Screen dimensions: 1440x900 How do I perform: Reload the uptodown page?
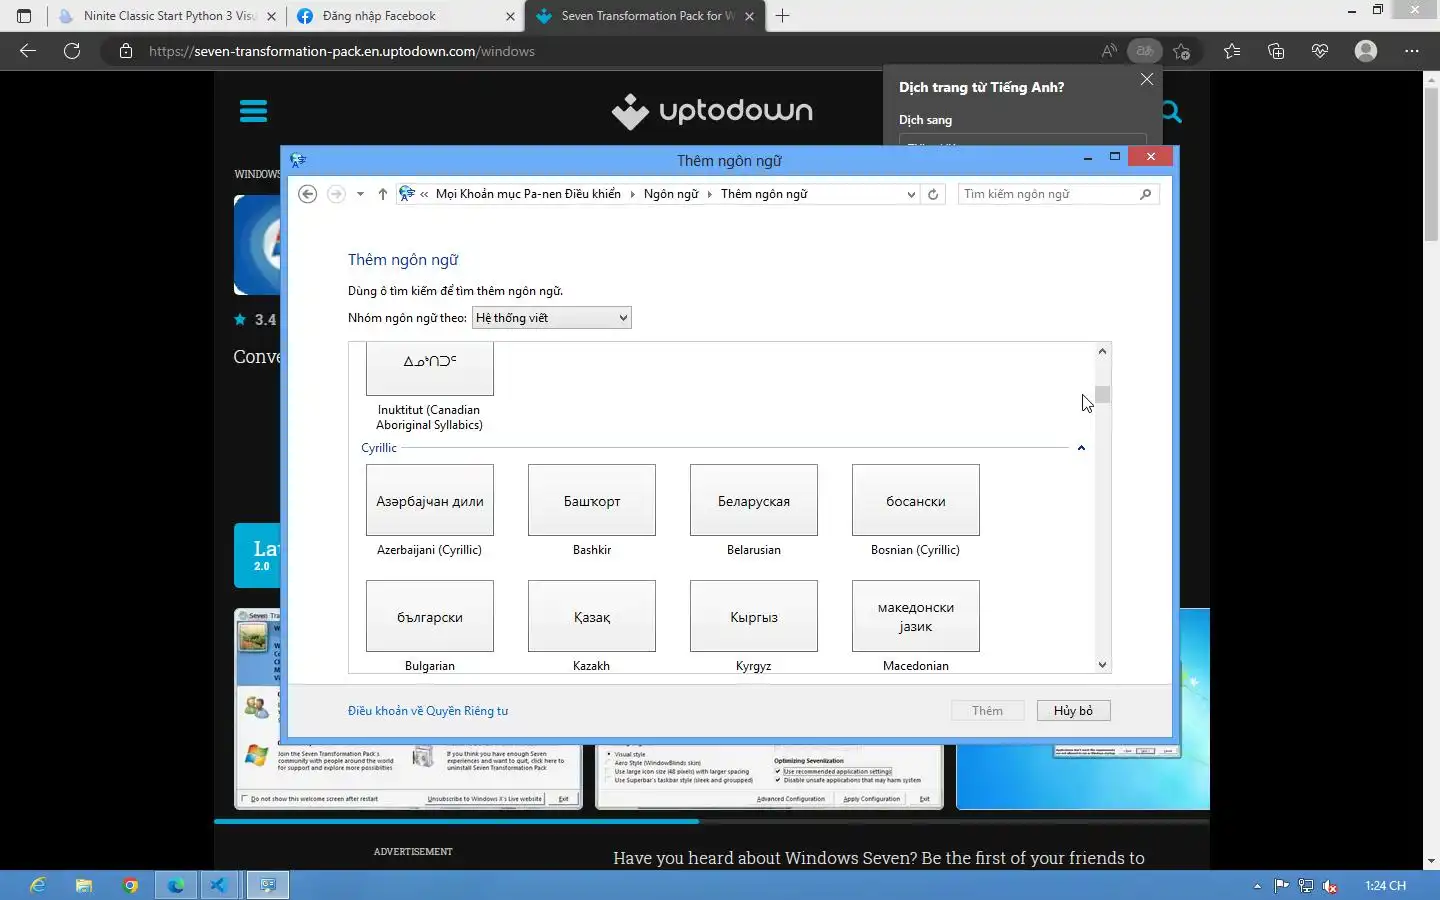[72, 51]
